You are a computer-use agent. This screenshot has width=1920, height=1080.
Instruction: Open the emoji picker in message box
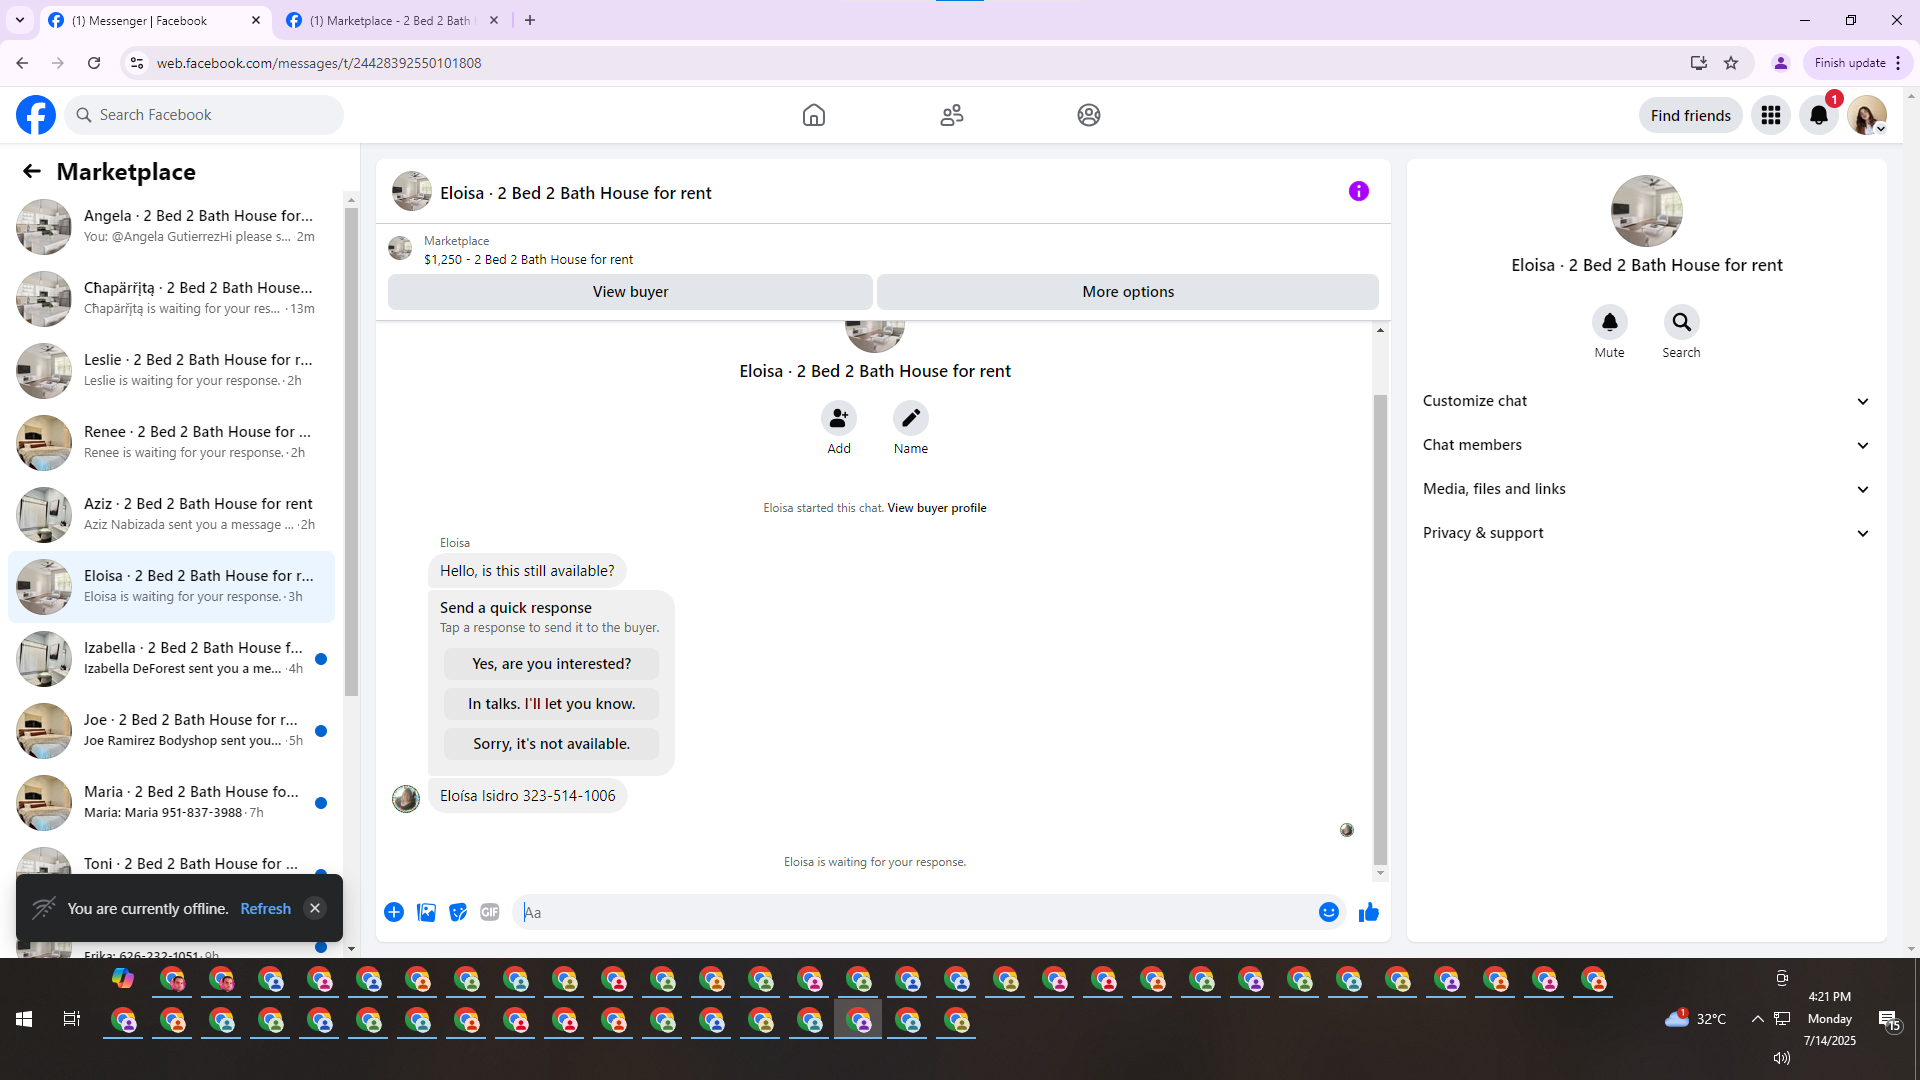coord(1328,912)
